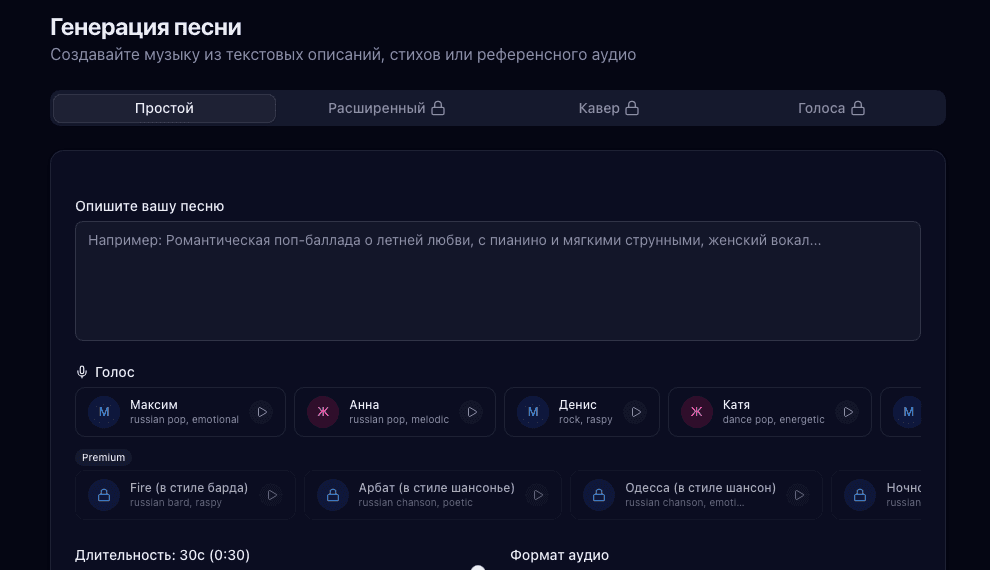
Task: Click the duration slider handle
Action: [478, 567]
